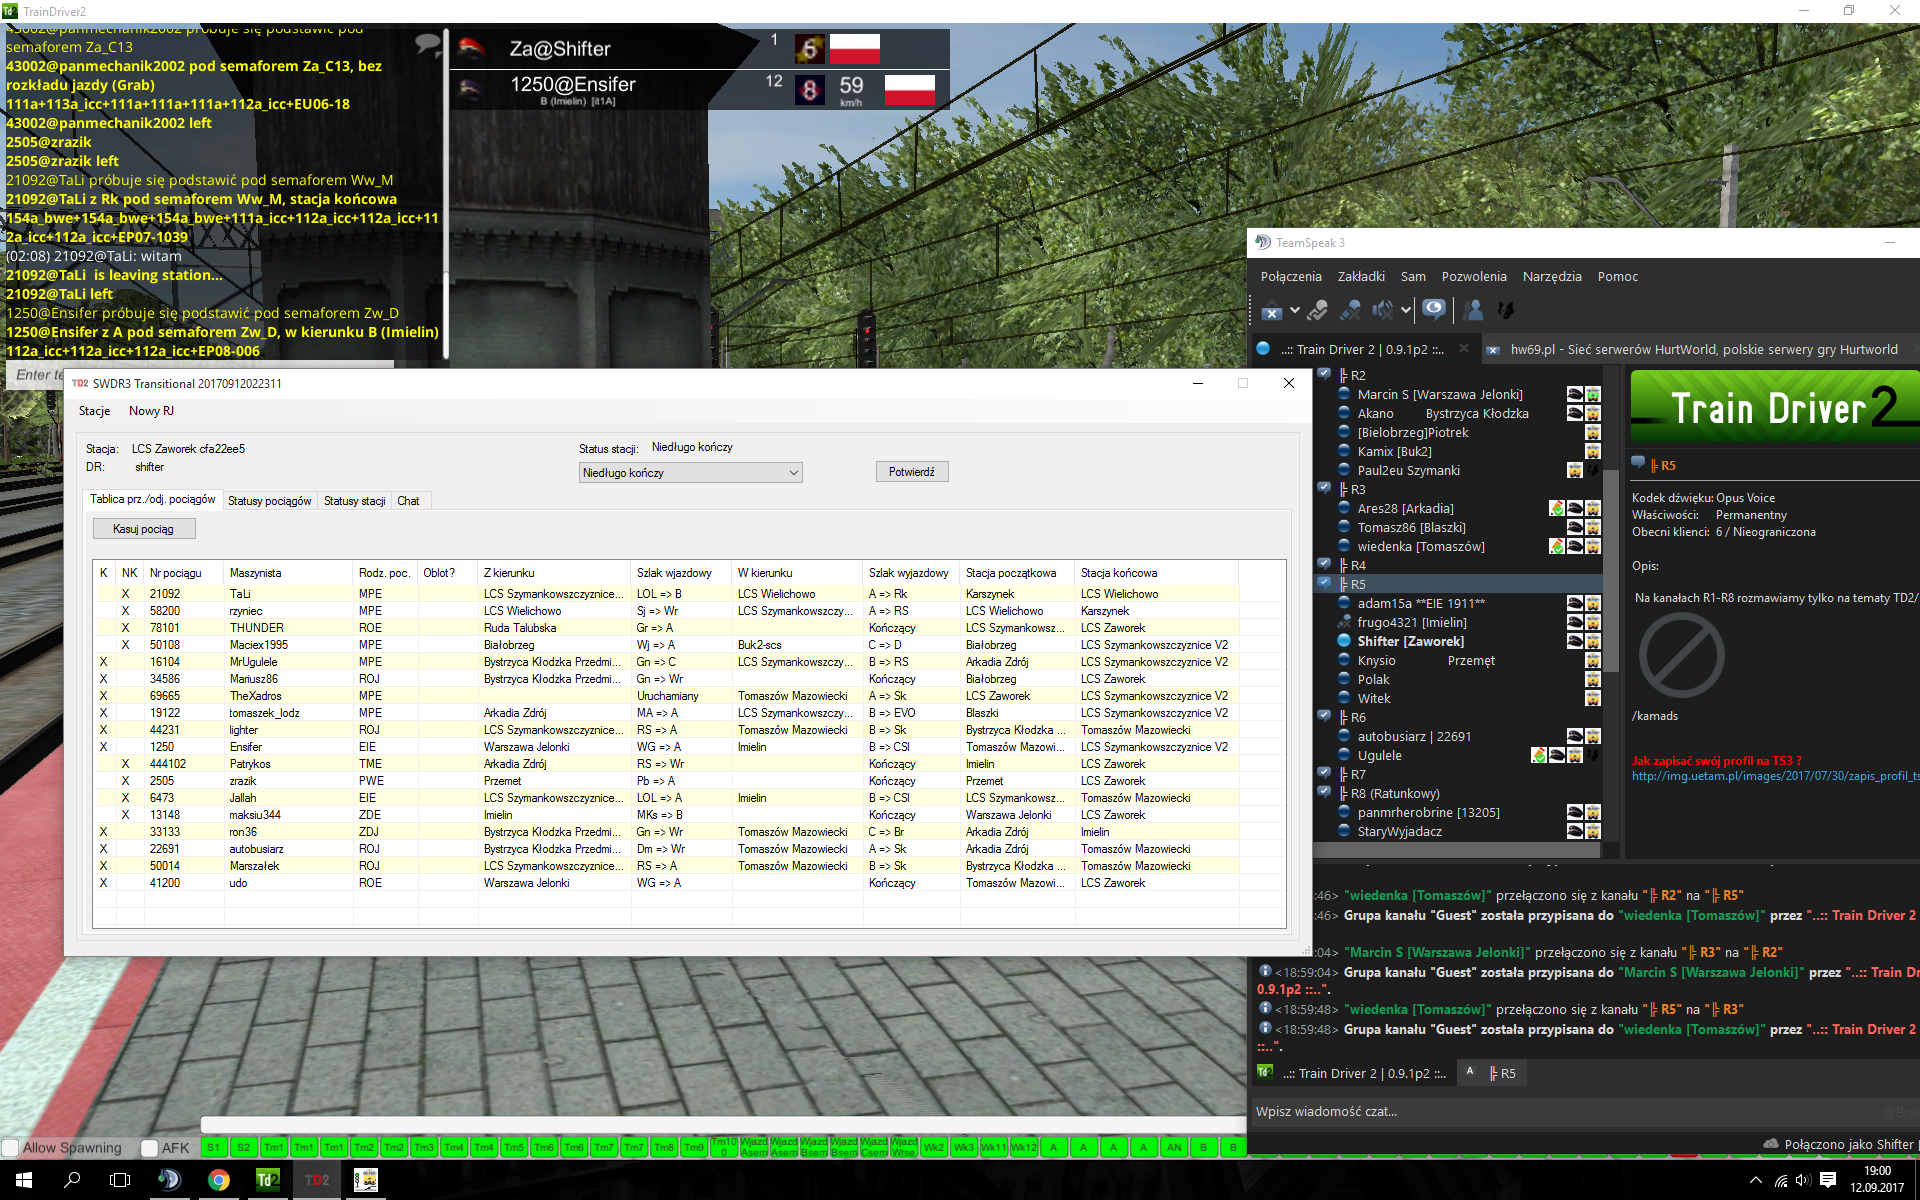This screenshot has height=1200, width=1920.
Task: Show hidden system tray icons
Action: pyautogui.click(x=1756, y=1180)
